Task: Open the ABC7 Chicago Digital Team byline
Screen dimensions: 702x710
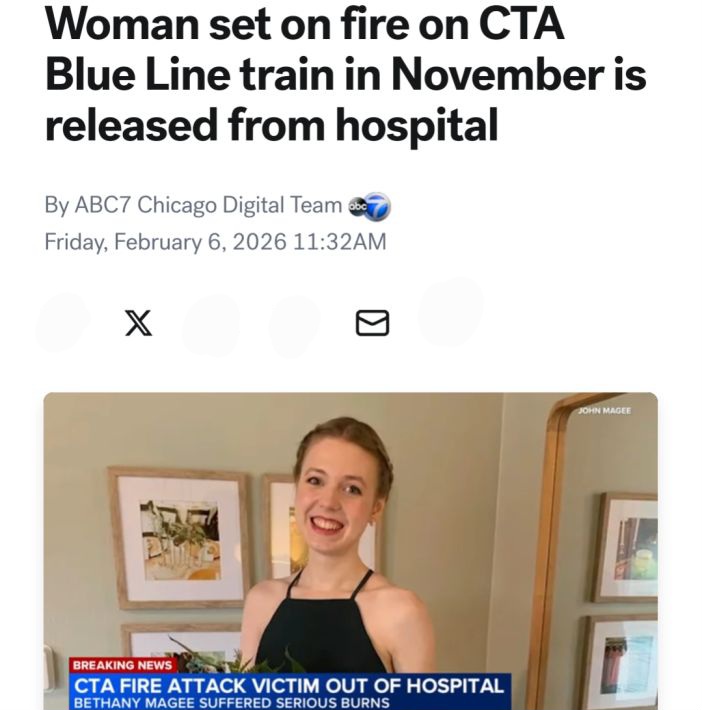Action: pyautogui.click(x=208, y=205)
